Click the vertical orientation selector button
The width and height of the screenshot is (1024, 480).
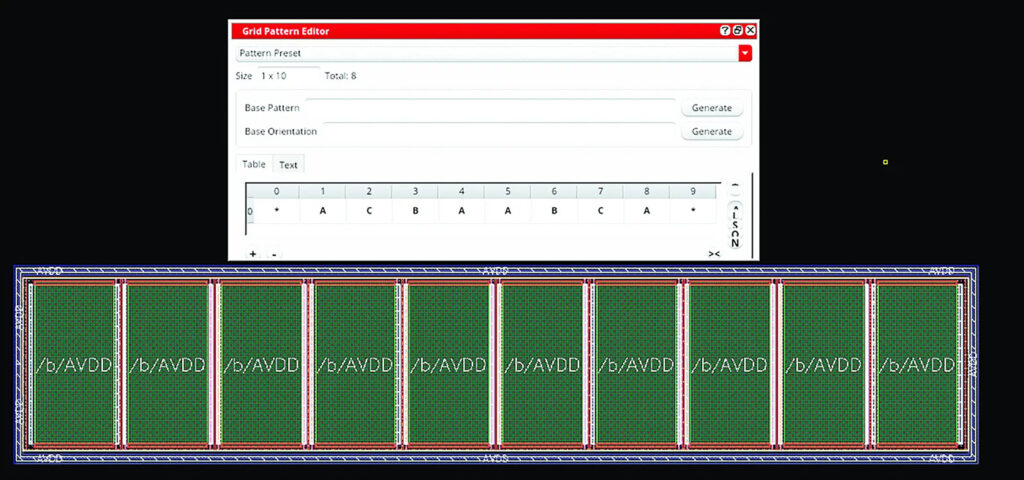point(735,227)
